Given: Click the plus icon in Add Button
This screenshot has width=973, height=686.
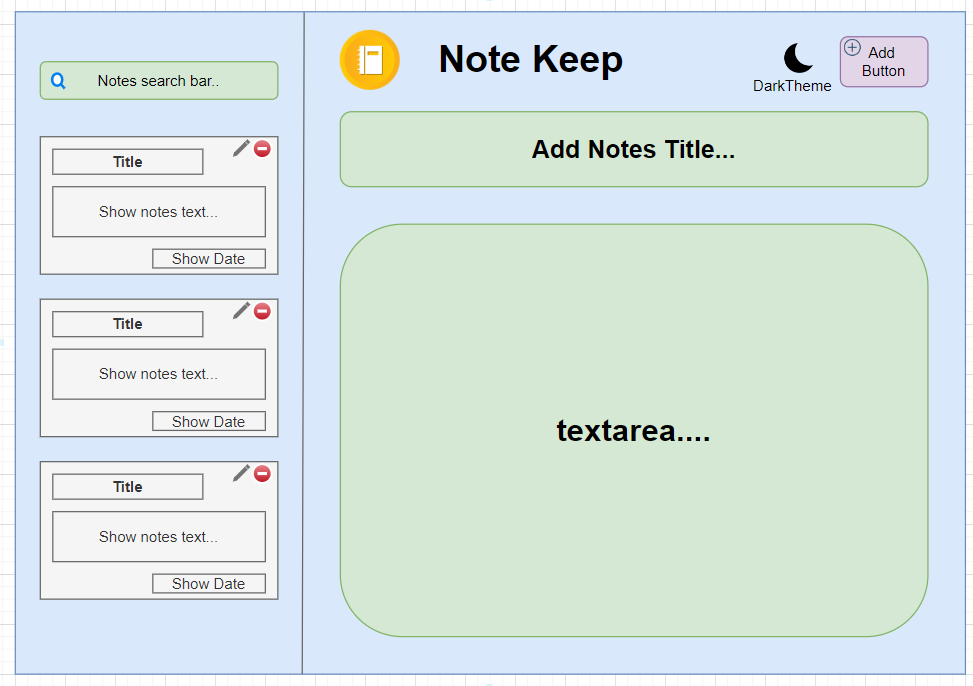Looking at the screenshot, I should tap(853, 47).
